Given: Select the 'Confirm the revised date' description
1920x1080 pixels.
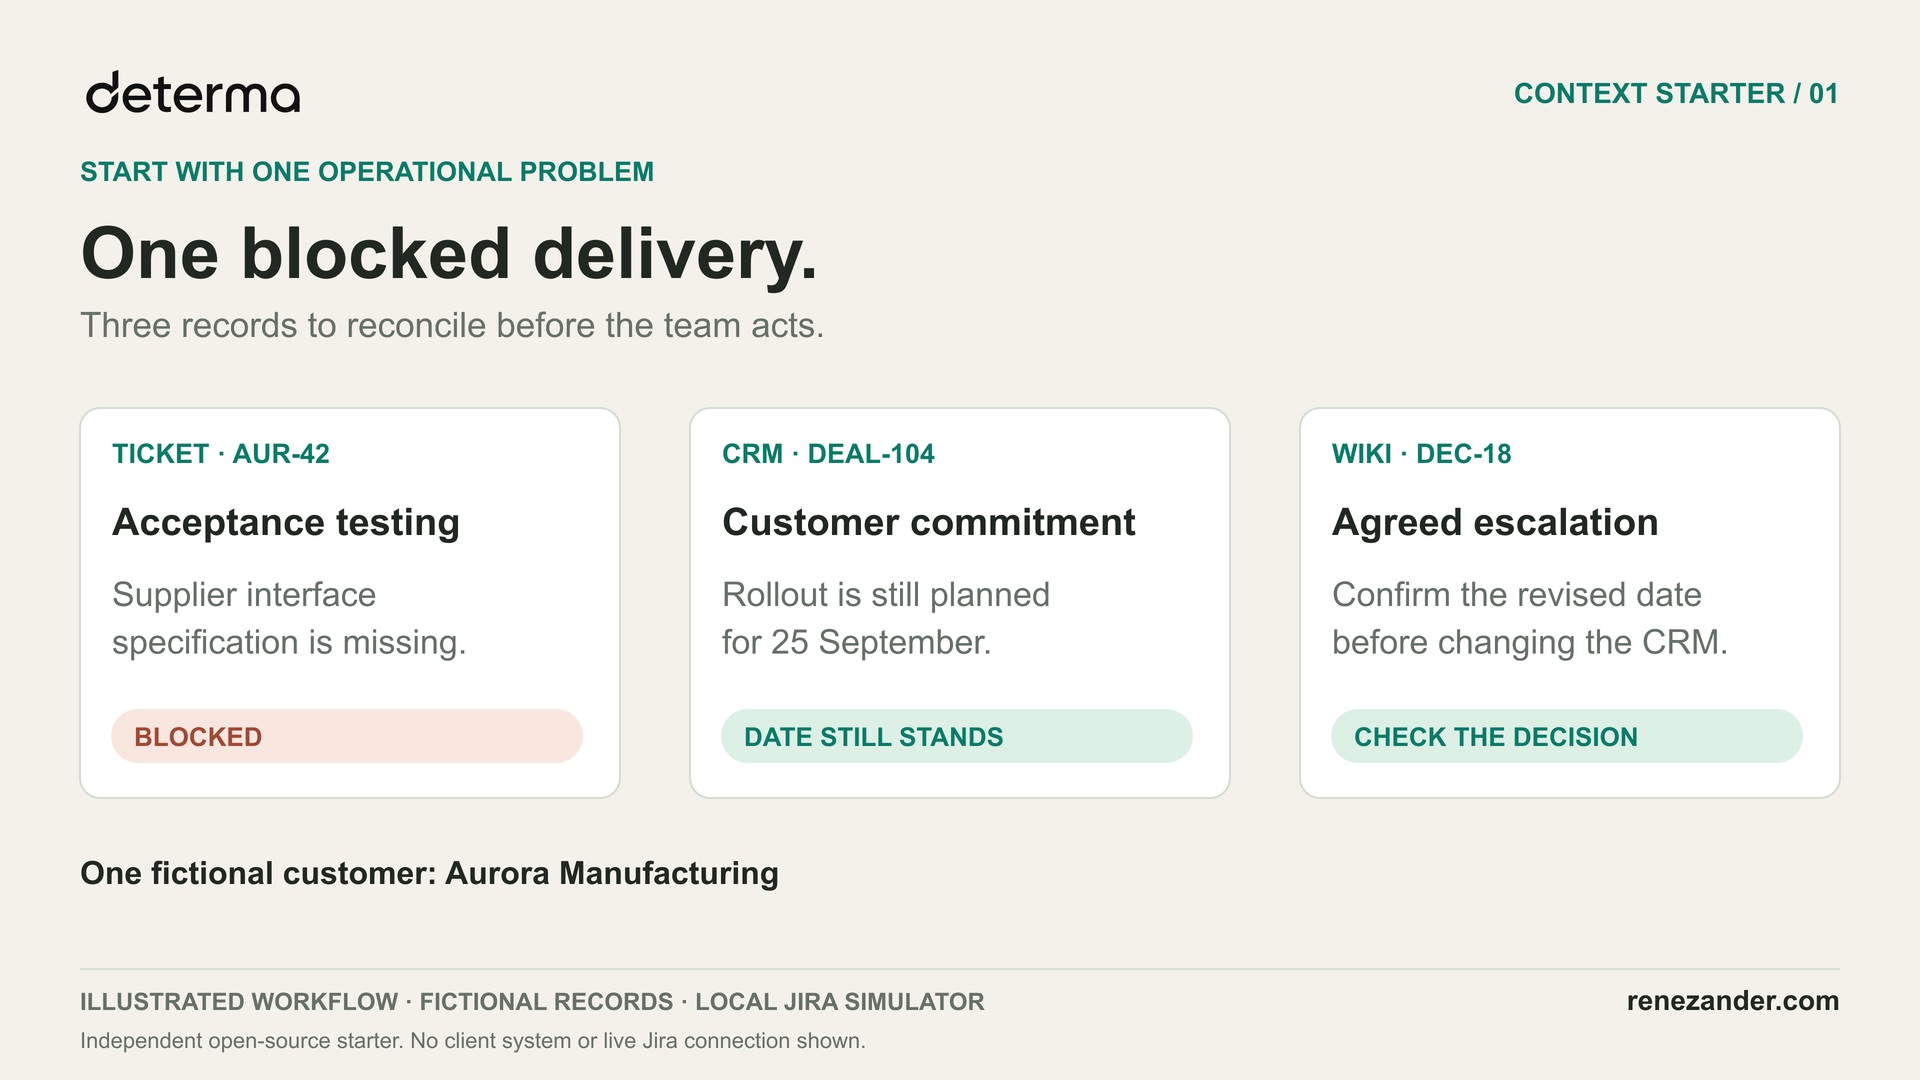Looking at the screenshot, I should [1530, 618].
